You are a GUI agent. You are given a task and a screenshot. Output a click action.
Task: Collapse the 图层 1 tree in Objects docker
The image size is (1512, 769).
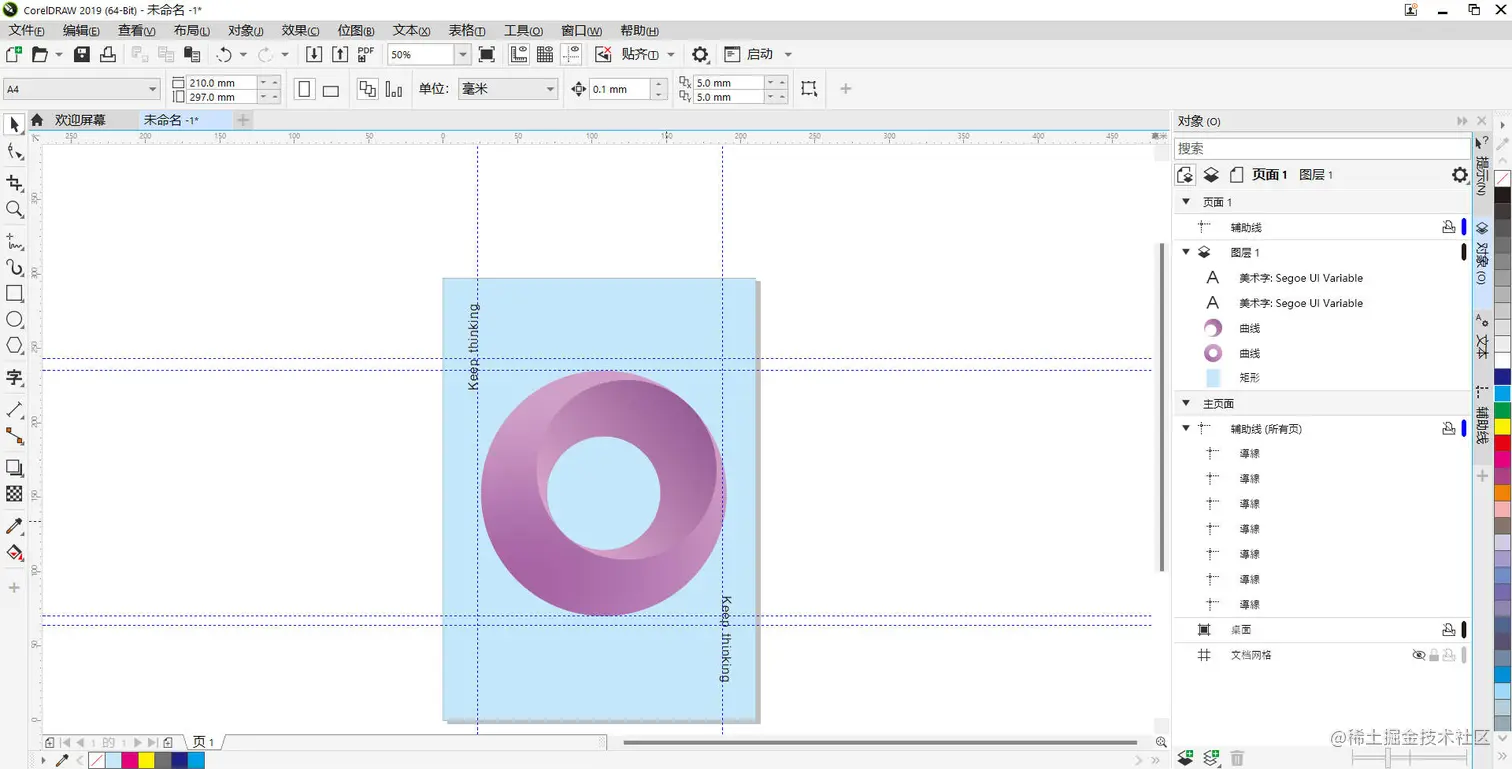point(1185,252)
